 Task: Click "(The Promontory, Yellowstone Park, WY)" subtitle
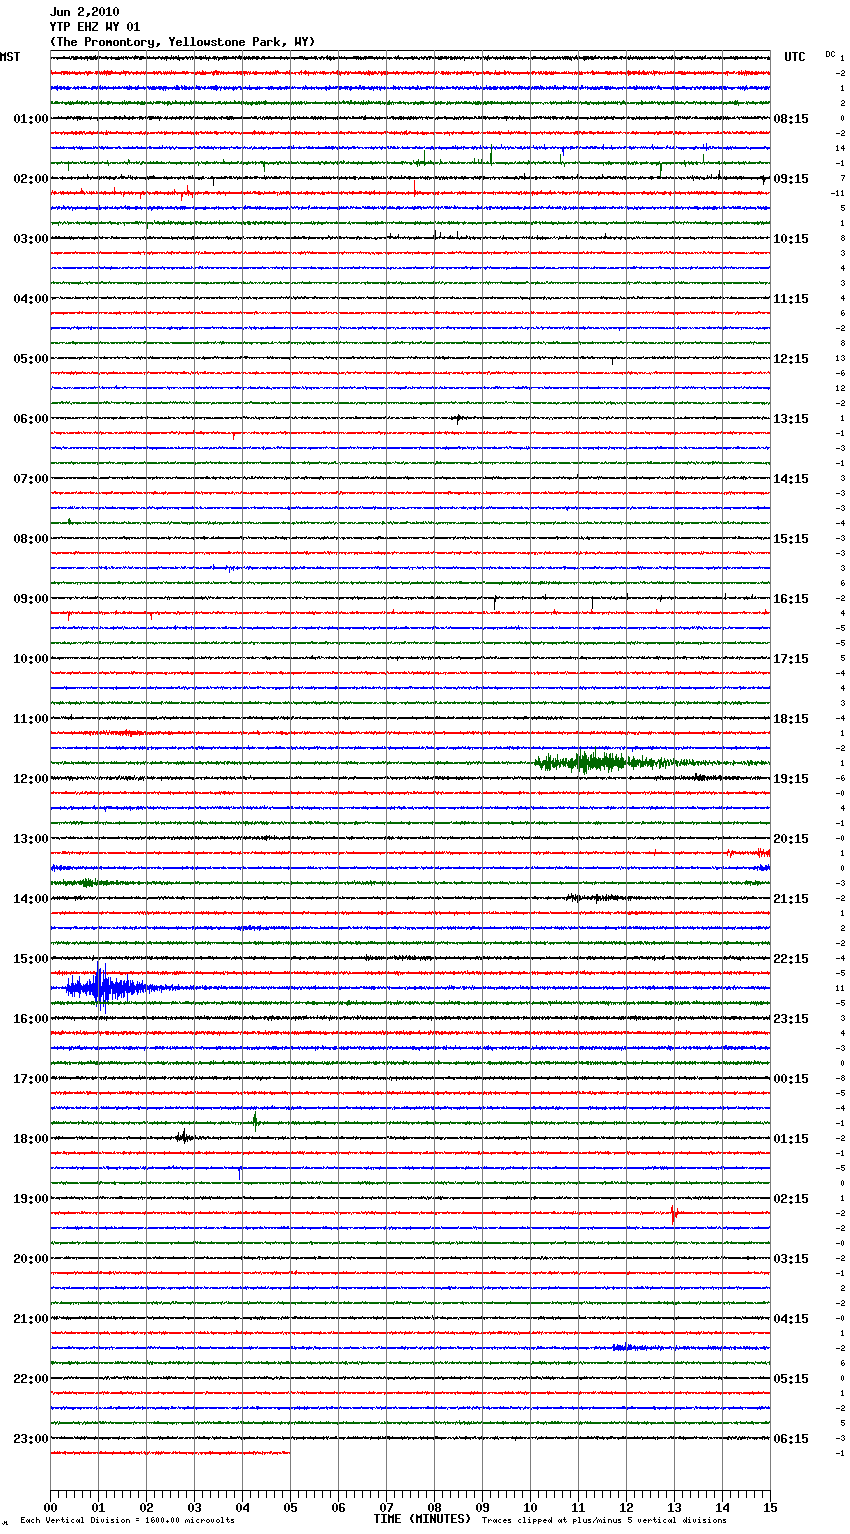(182, 42)
